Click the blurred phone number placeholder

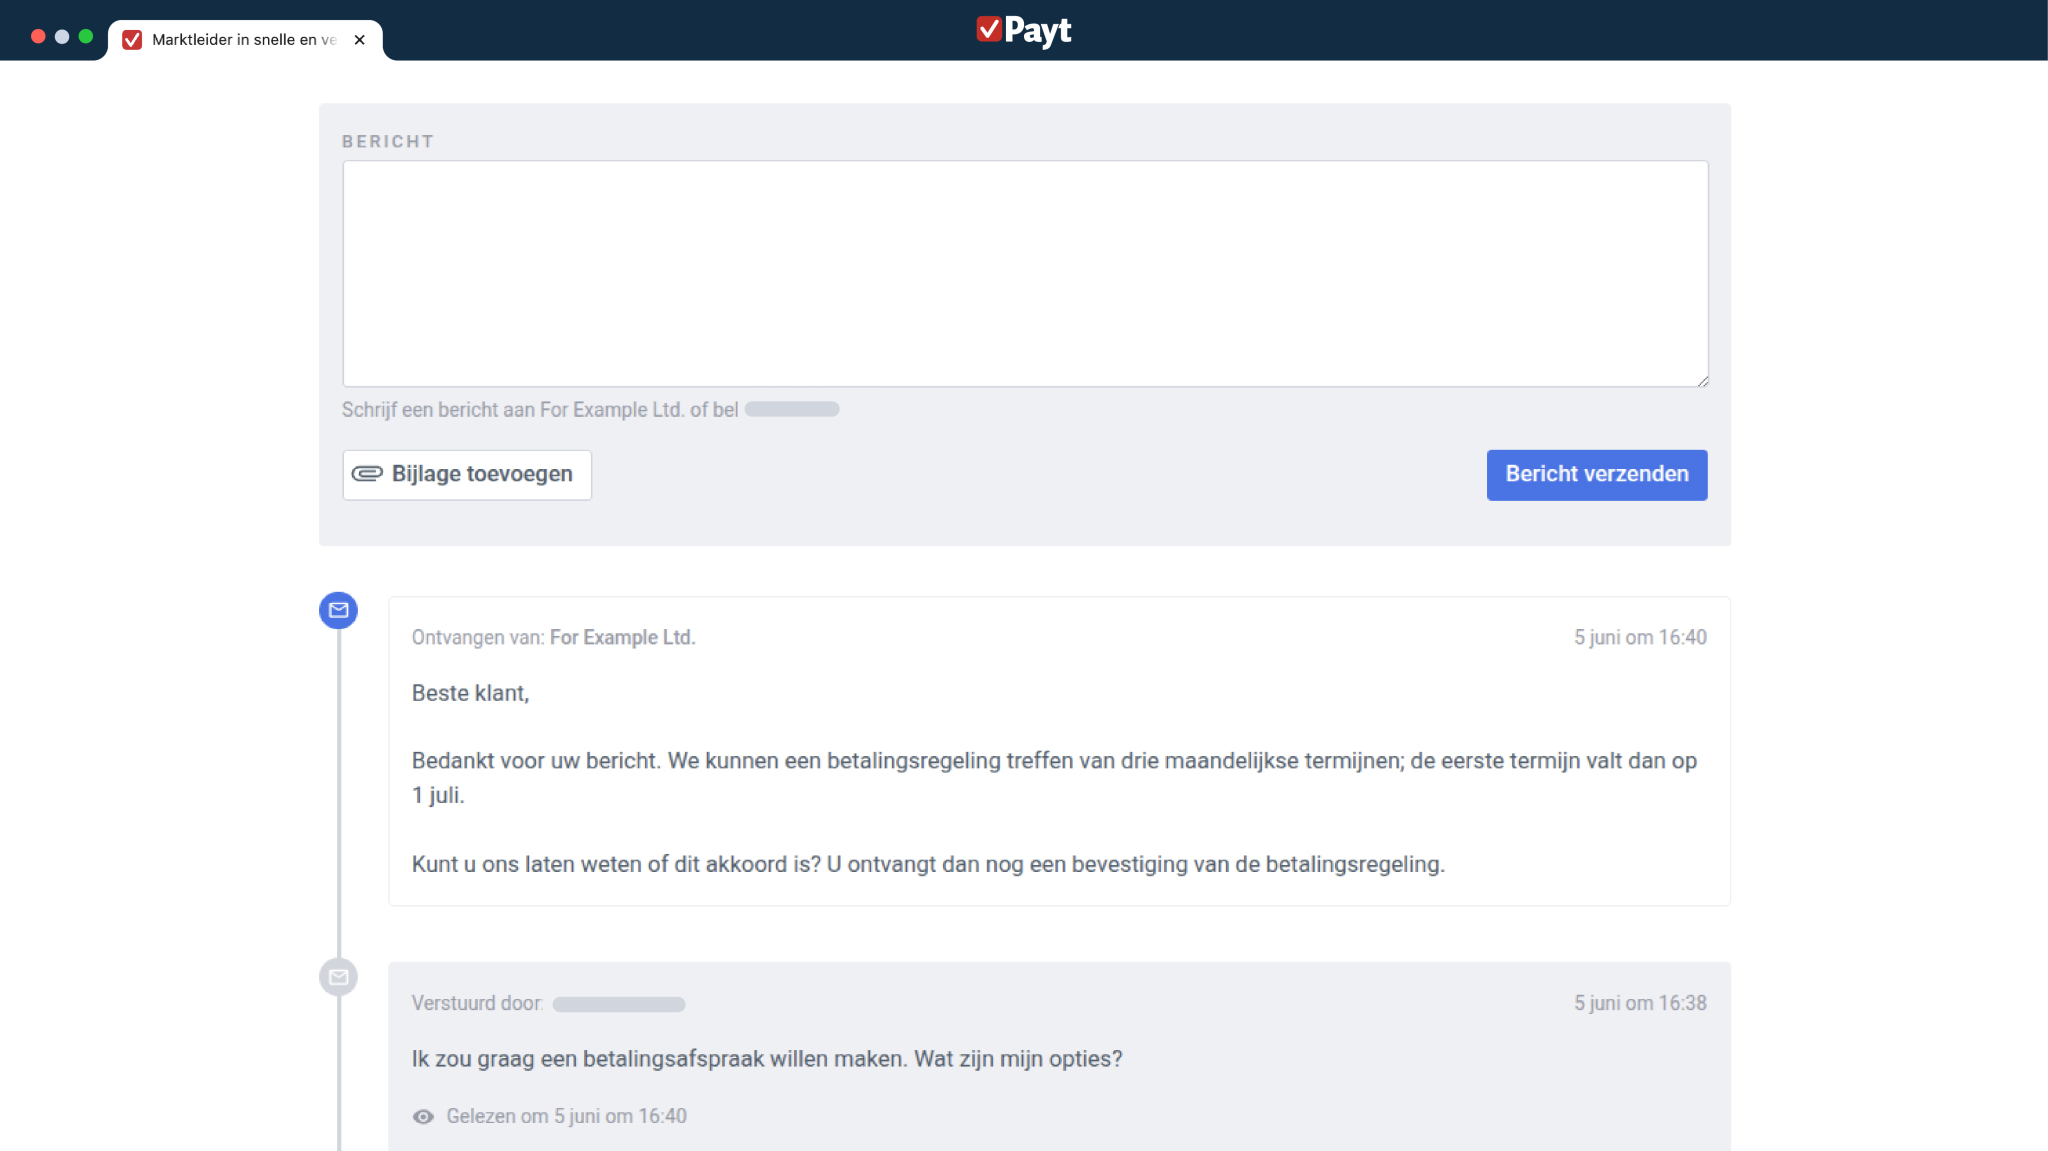[x=791, y=409]
